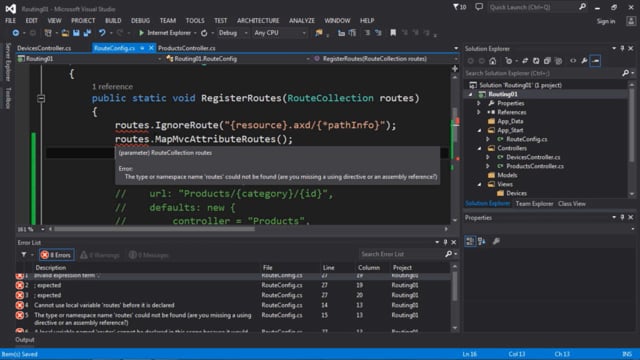Switch to the Class View tab
The width and height of the screenshot is (640, 360).
[571, 204]
